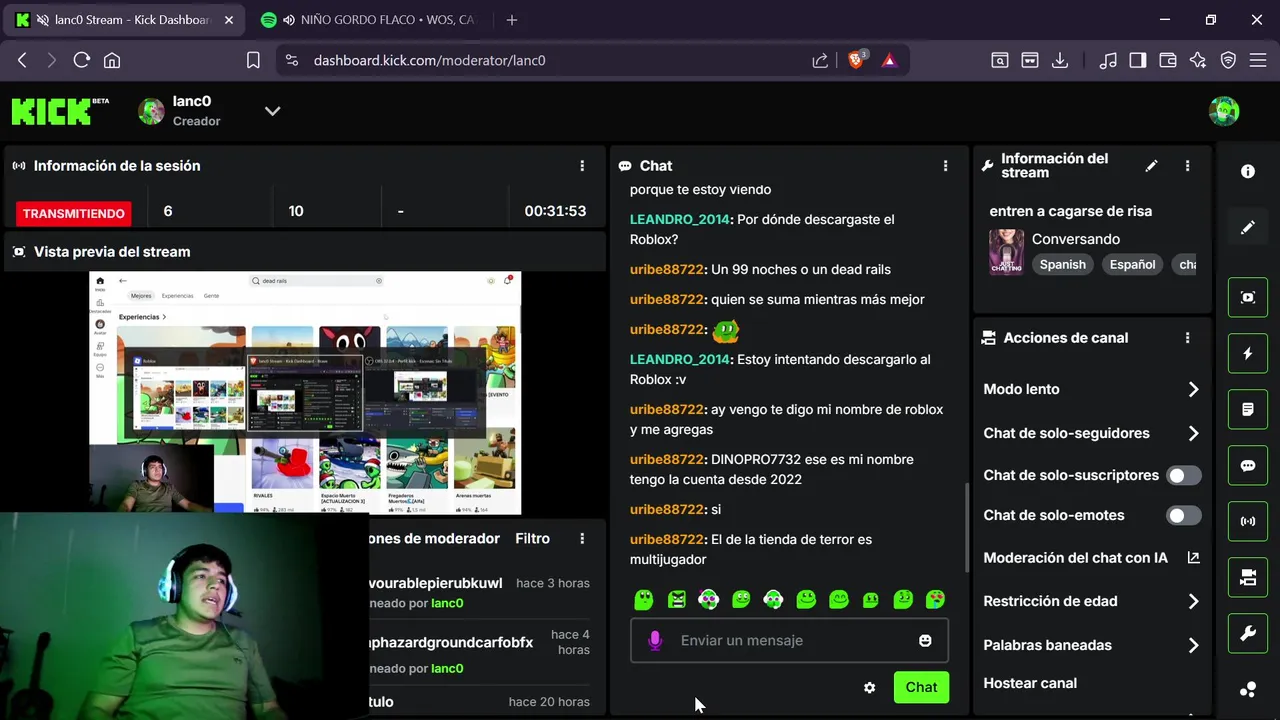Insert the last emote with red hearts
This screenshot has width=1280, height=720.
(x=935, y=600)
